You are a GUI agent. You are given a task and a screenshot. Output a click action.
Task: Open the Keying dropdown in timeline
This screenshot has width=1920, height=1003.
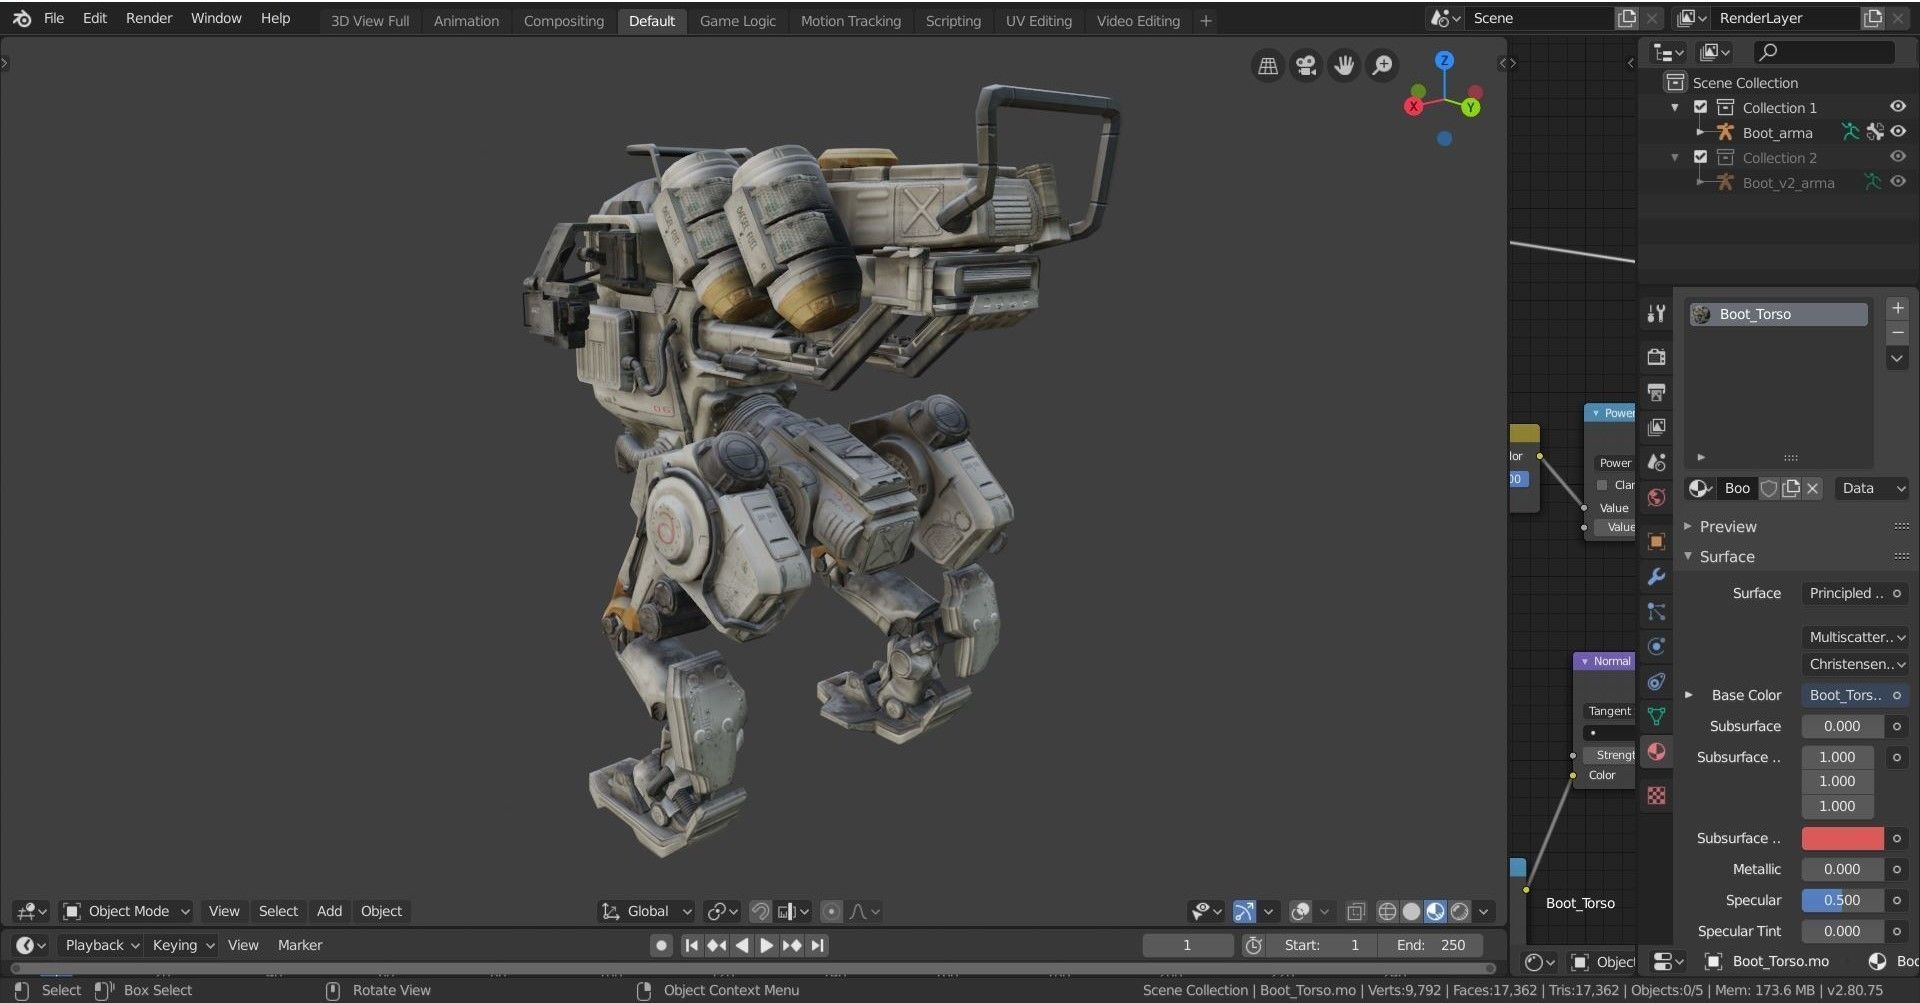[183, 945]
